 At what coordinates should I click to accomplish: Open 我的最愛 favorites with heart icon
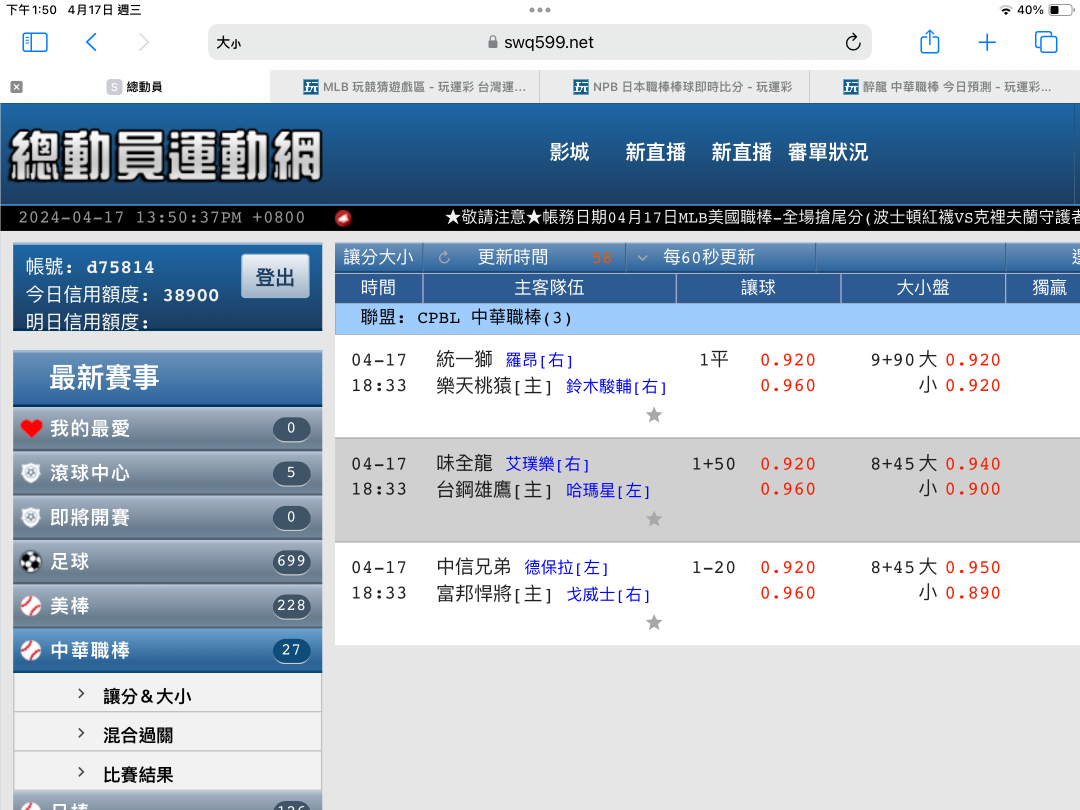point(31,428)
